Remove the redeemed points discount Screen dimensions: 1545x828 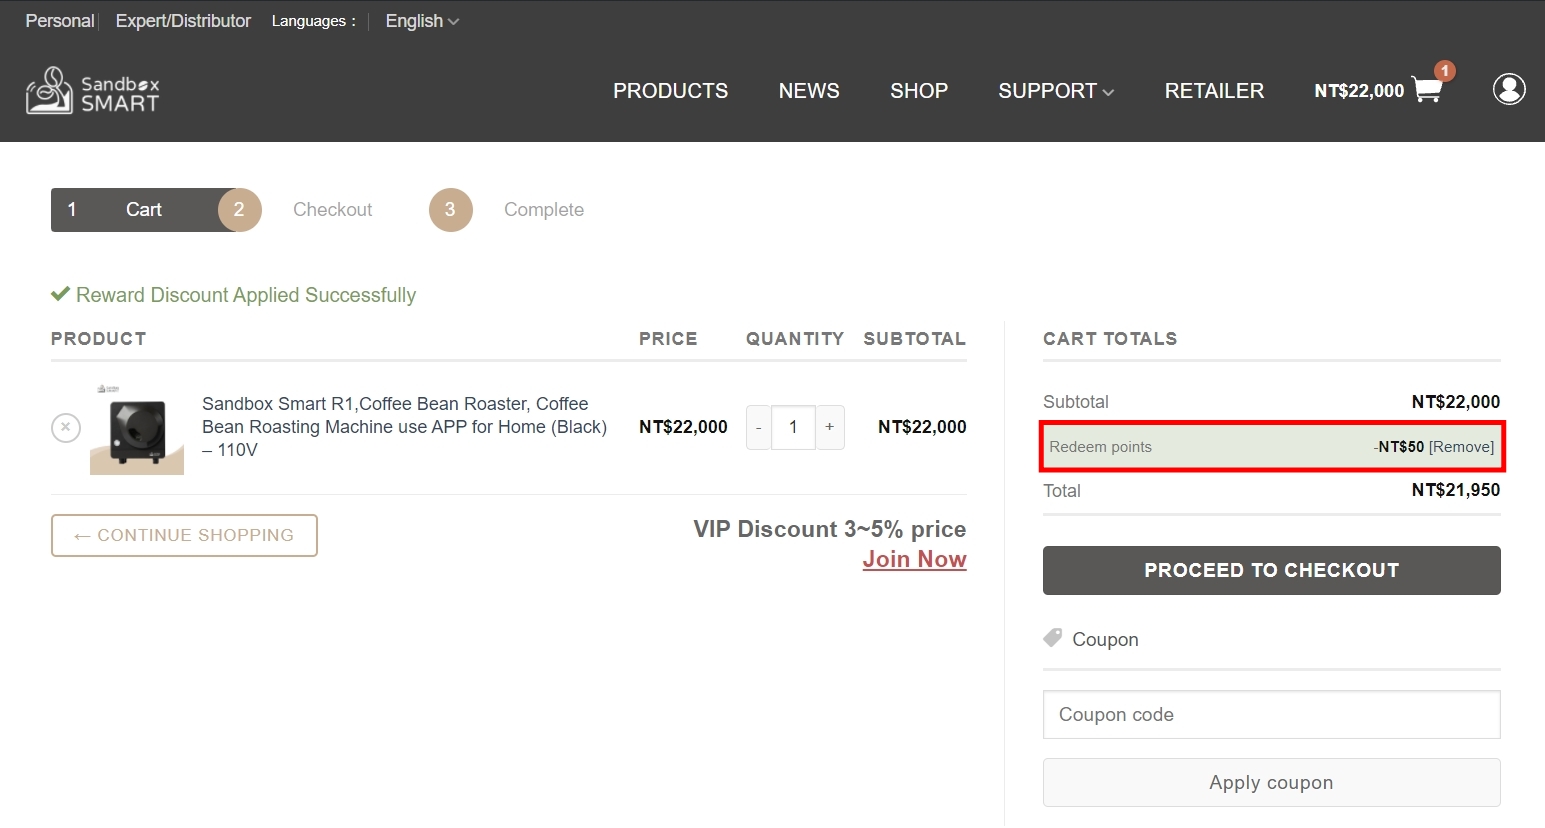click(x=1461, y=447)
